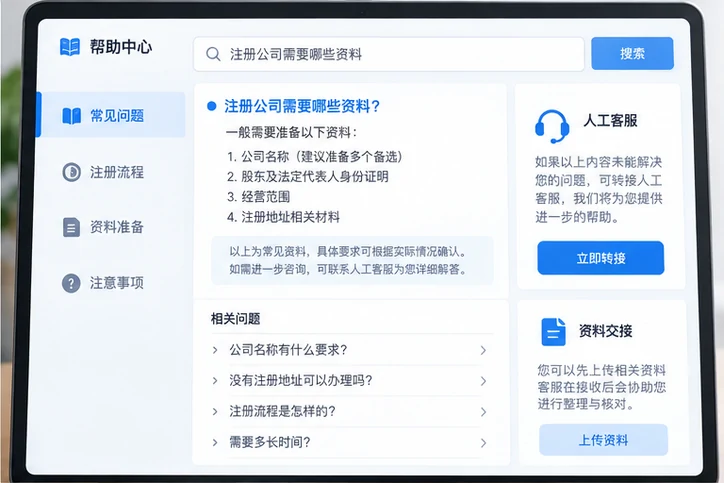The image size is (724, 483).
Task: Click the 上传资料 button
Action: pyautogui.click(x=603, y=440)
